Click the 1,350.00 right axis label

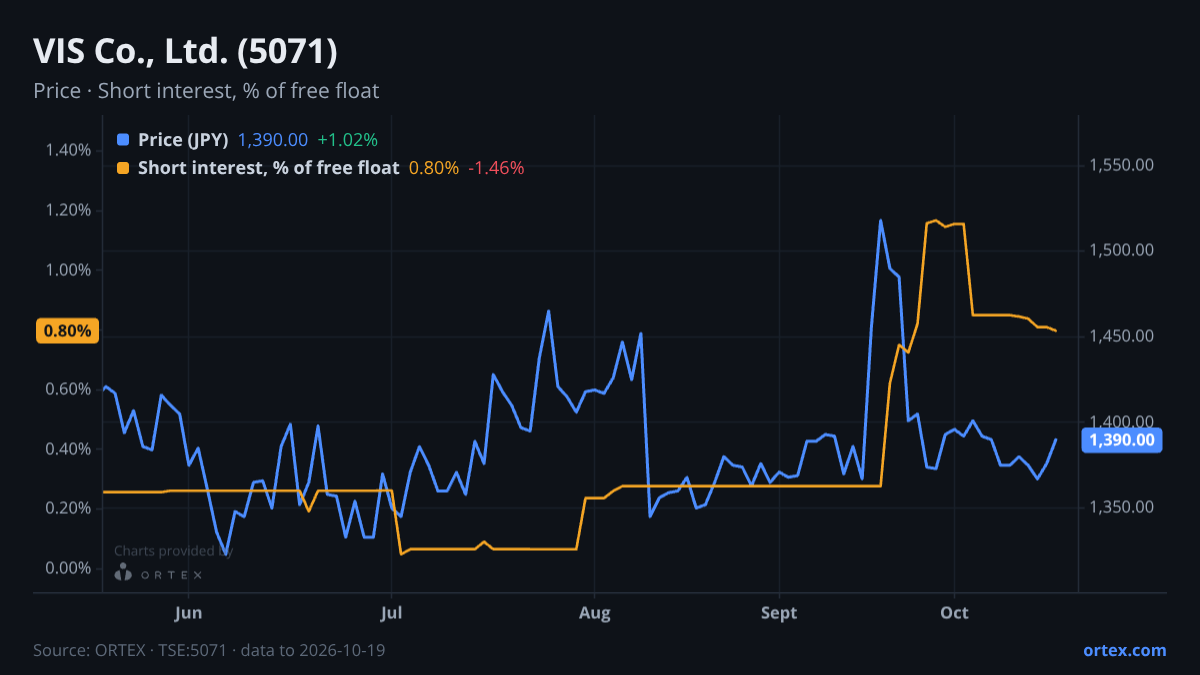1120,508
